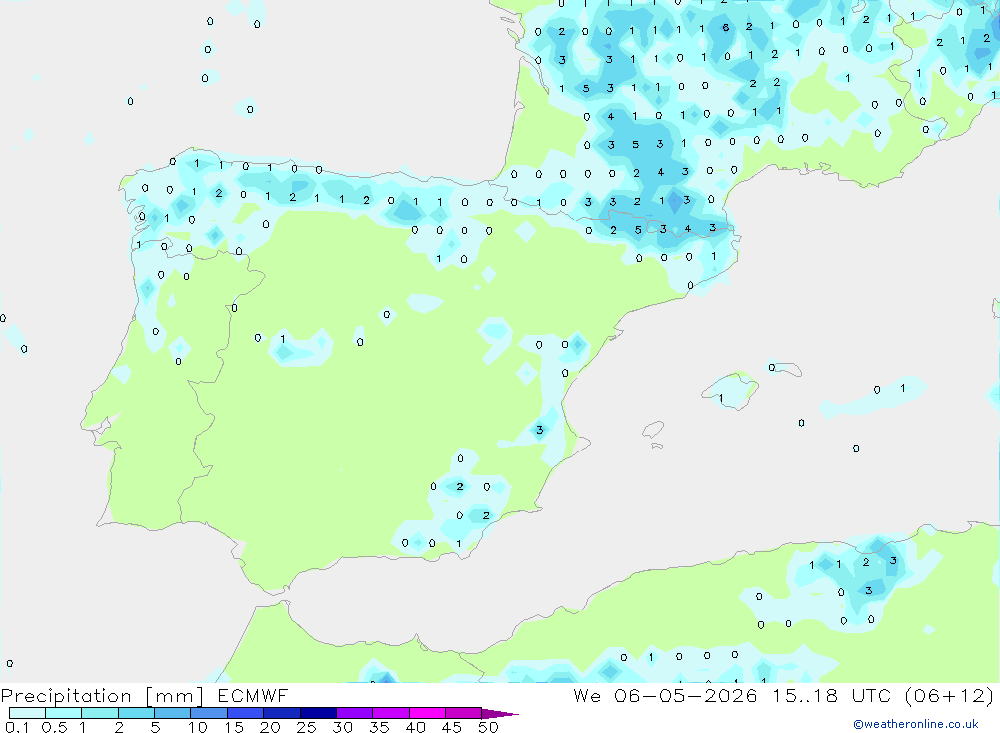Click the "Precipitation" word in the title
The image size is (1000, 733).
click(x=66, y=696)
